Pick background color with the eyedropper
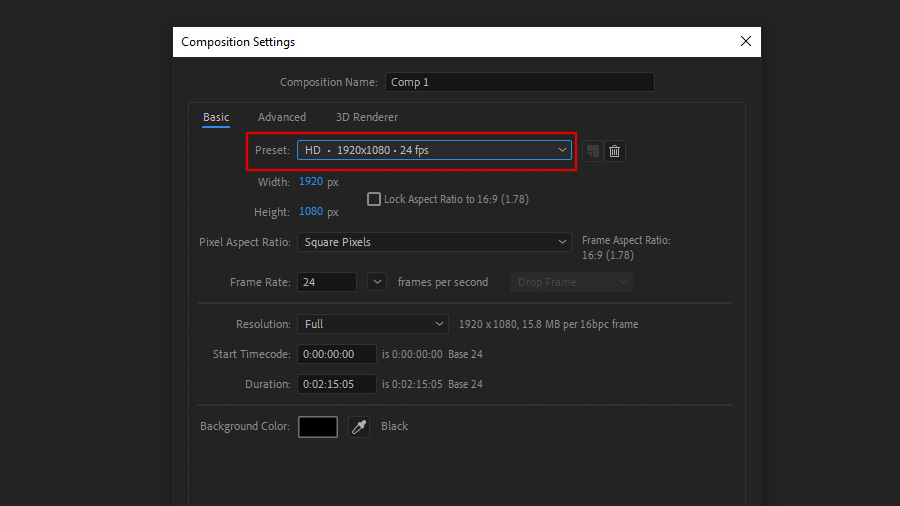The image size is (900, 506). pyautogui.click(x=359, y=427)
